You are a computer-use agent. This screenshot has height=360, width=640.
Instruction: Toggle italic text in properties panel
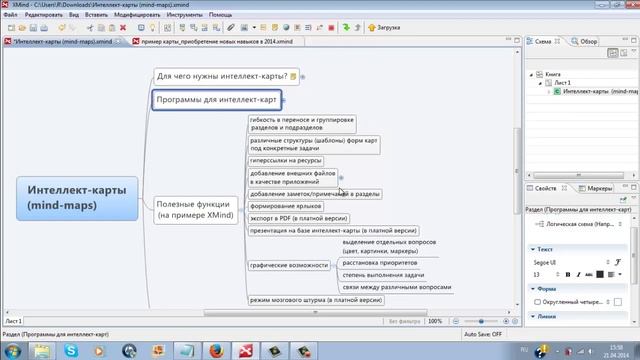tap(578, 275)
